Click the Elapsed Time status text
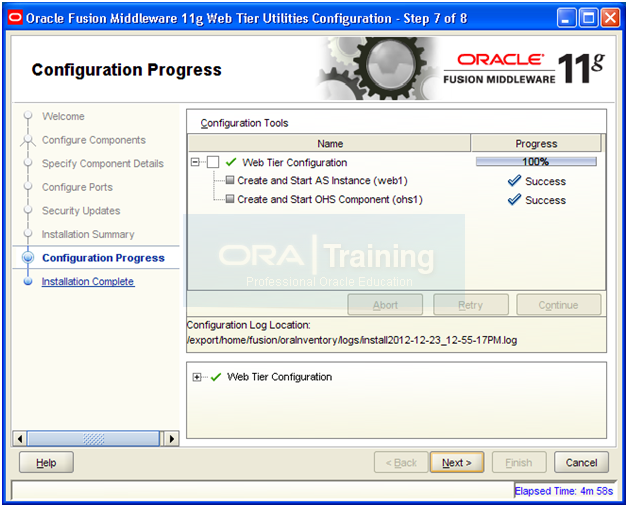628x507 pixels. tap(564, 491)
